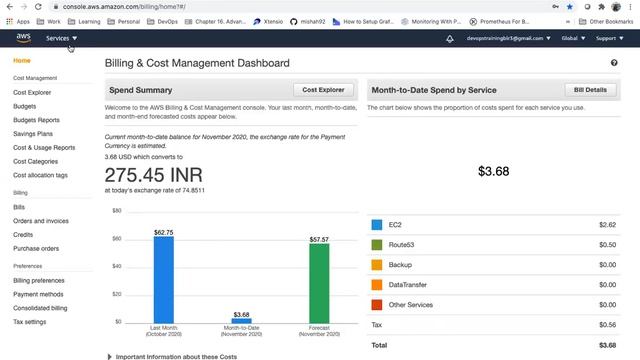Open the Xtensio bookmark
Image resolution: width=640 pixels, height=360 pixels.
click(x=268, y=22)
